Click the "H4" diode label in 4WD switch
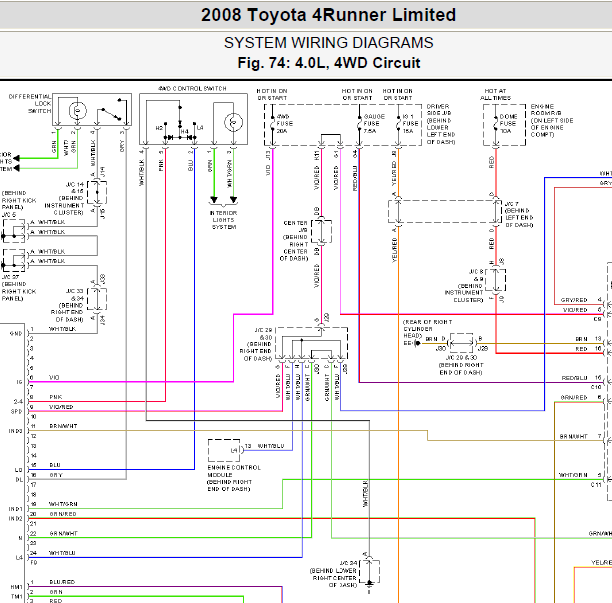 [x=184, y=132]
